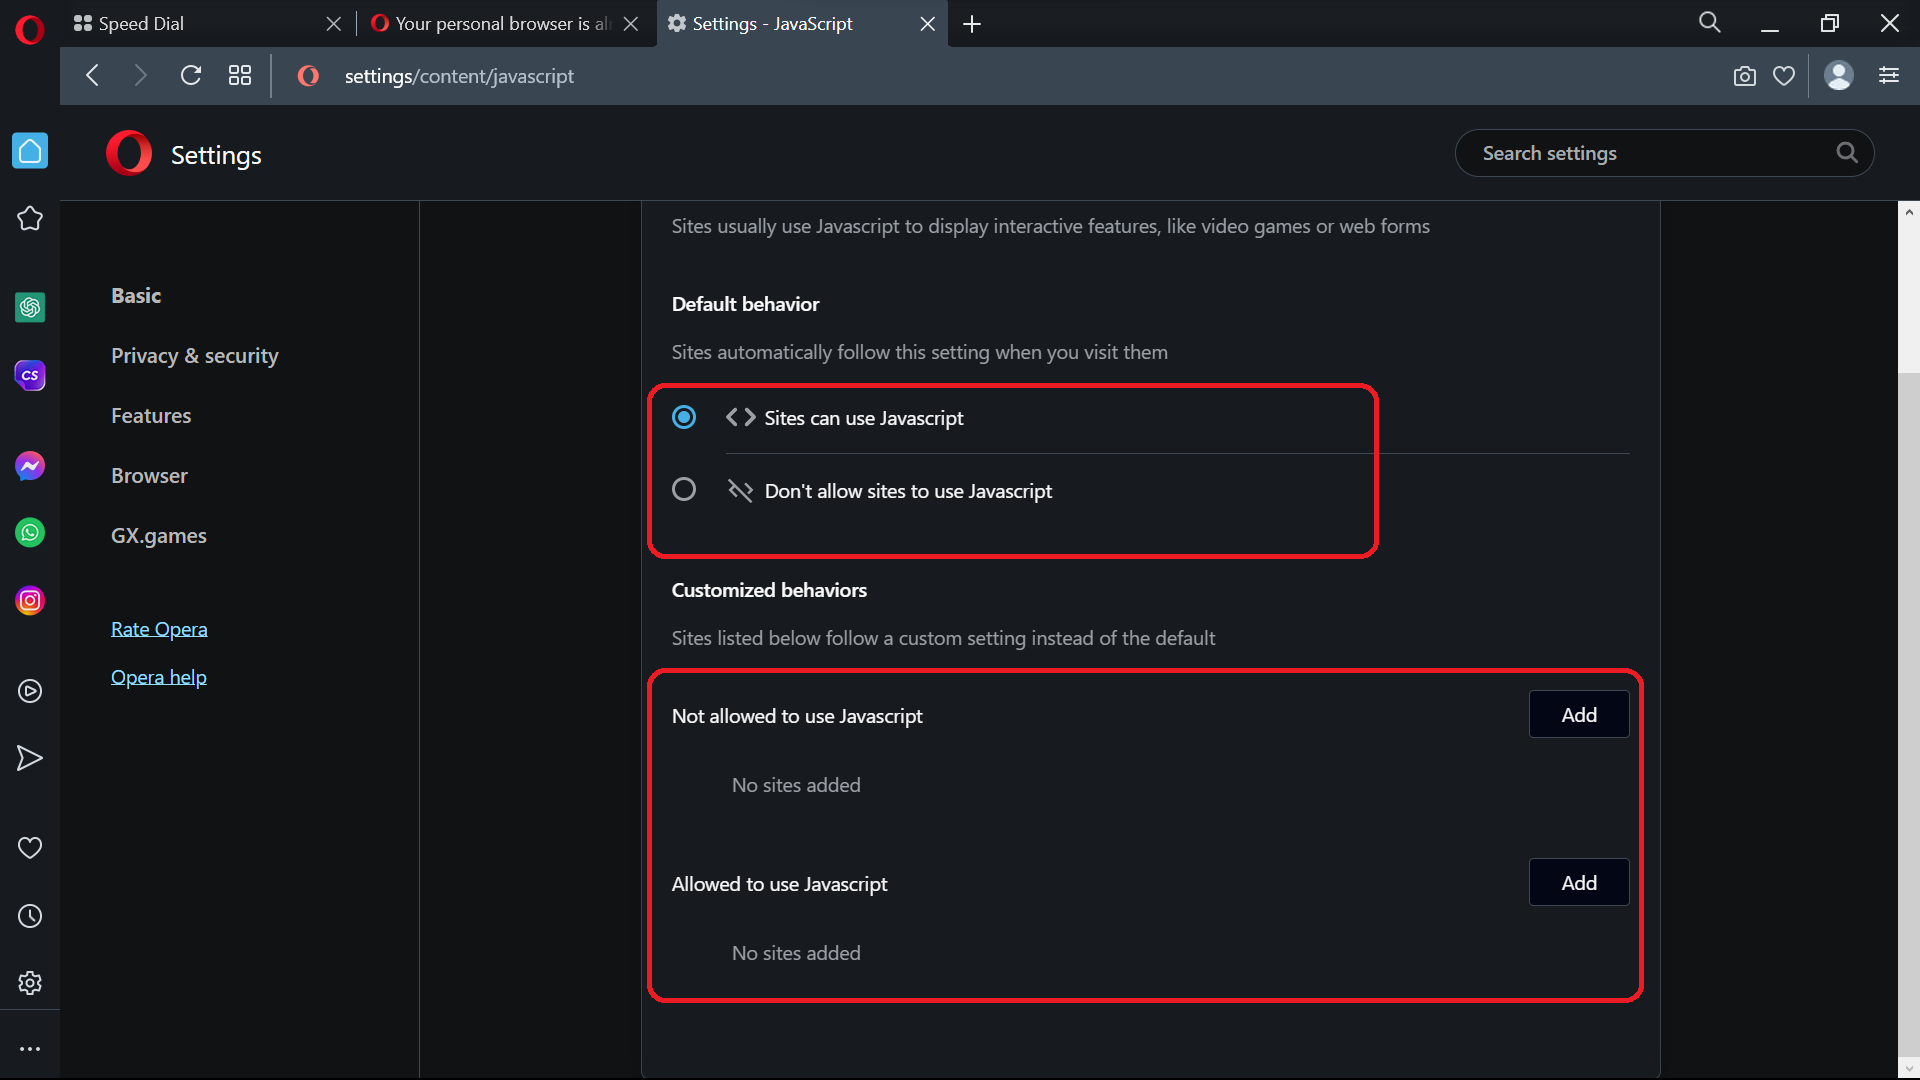Open Instagram in the sidebar

(x=30, y=601)
